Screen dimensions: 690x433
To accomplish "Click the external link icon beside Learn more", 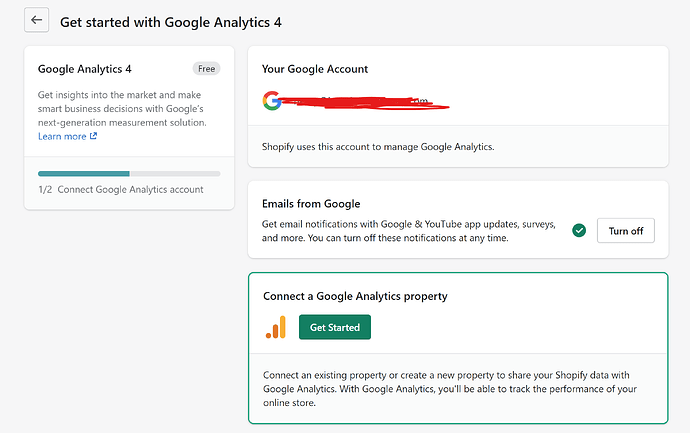I will [94, 137].
